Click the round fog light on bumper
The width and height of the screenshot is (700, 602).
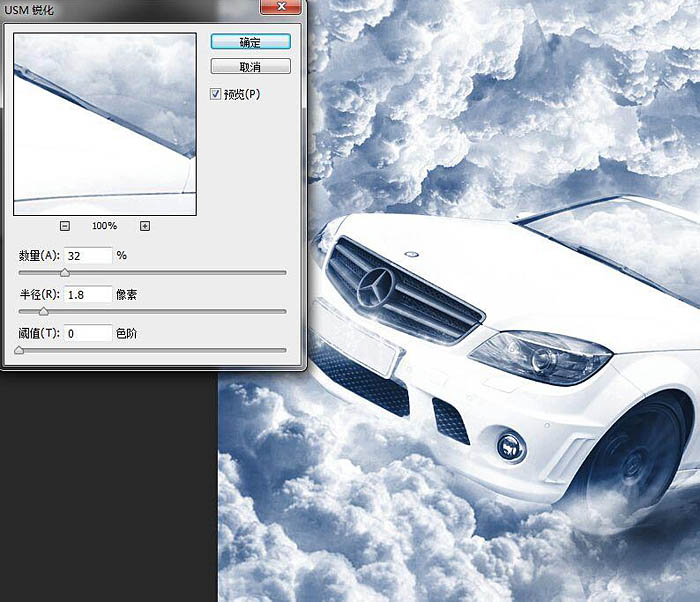tap(511, 447)
